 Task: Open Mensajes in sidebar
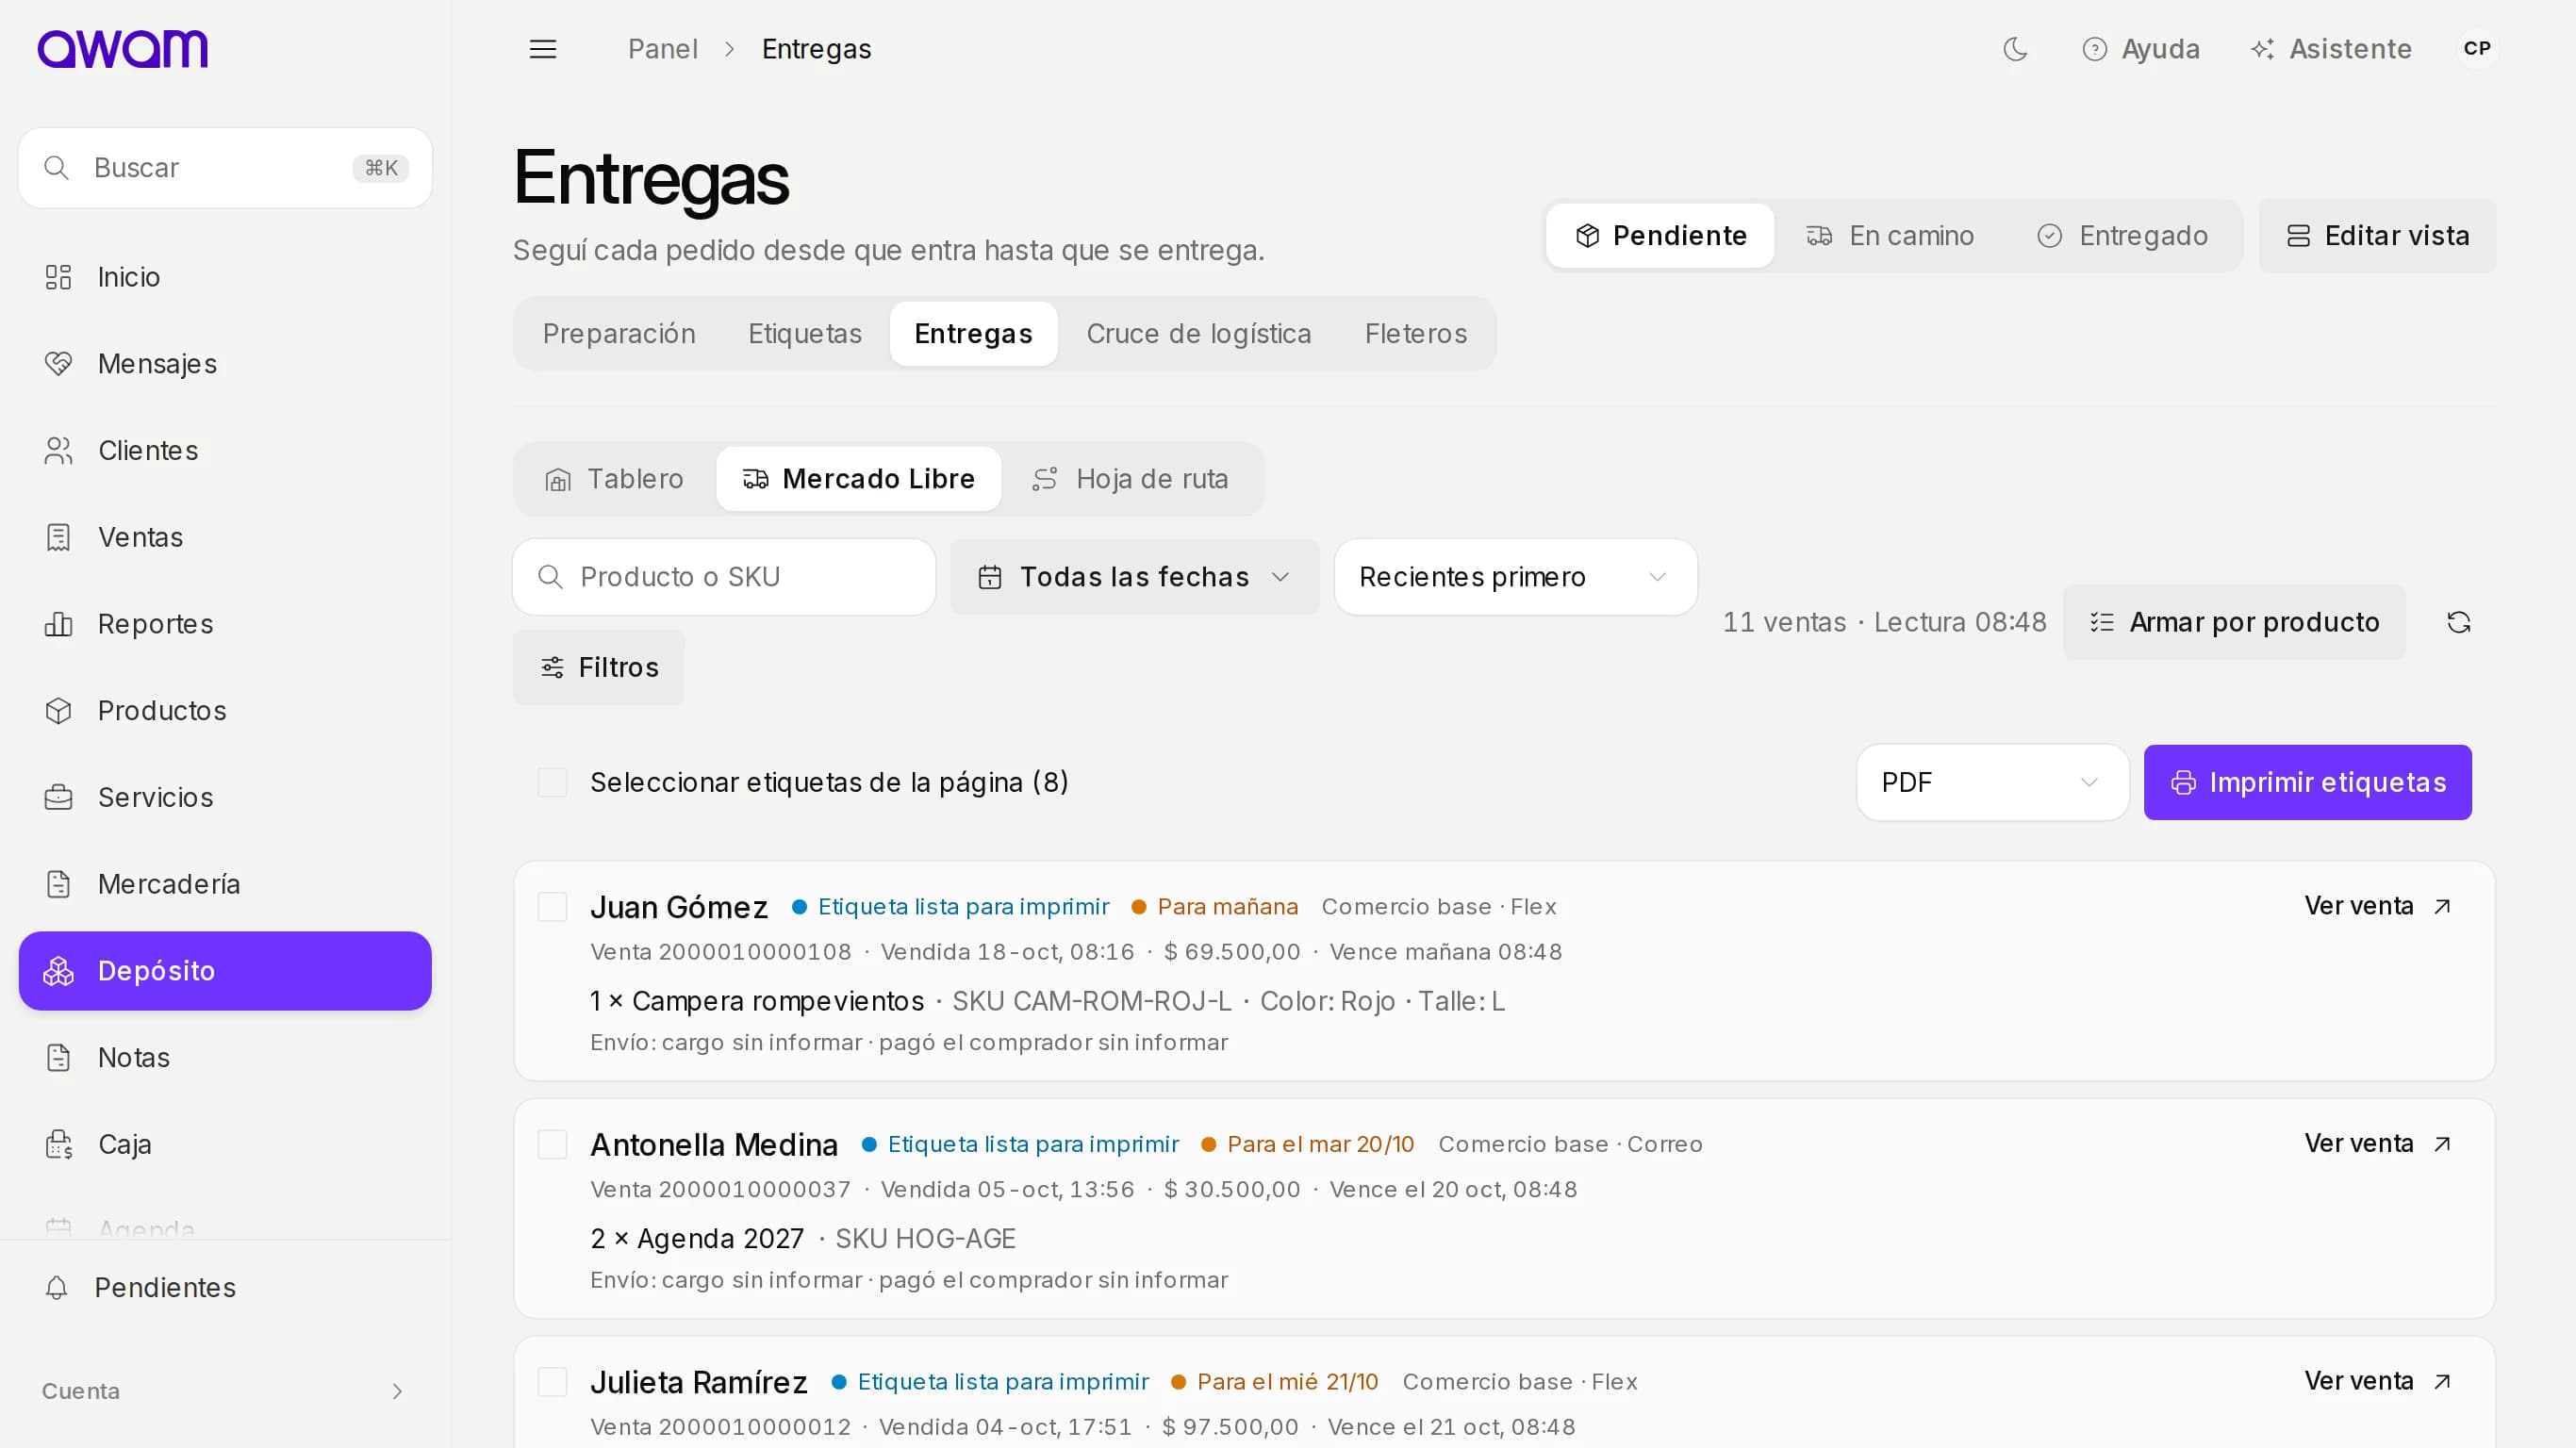(x=225, y=364)
